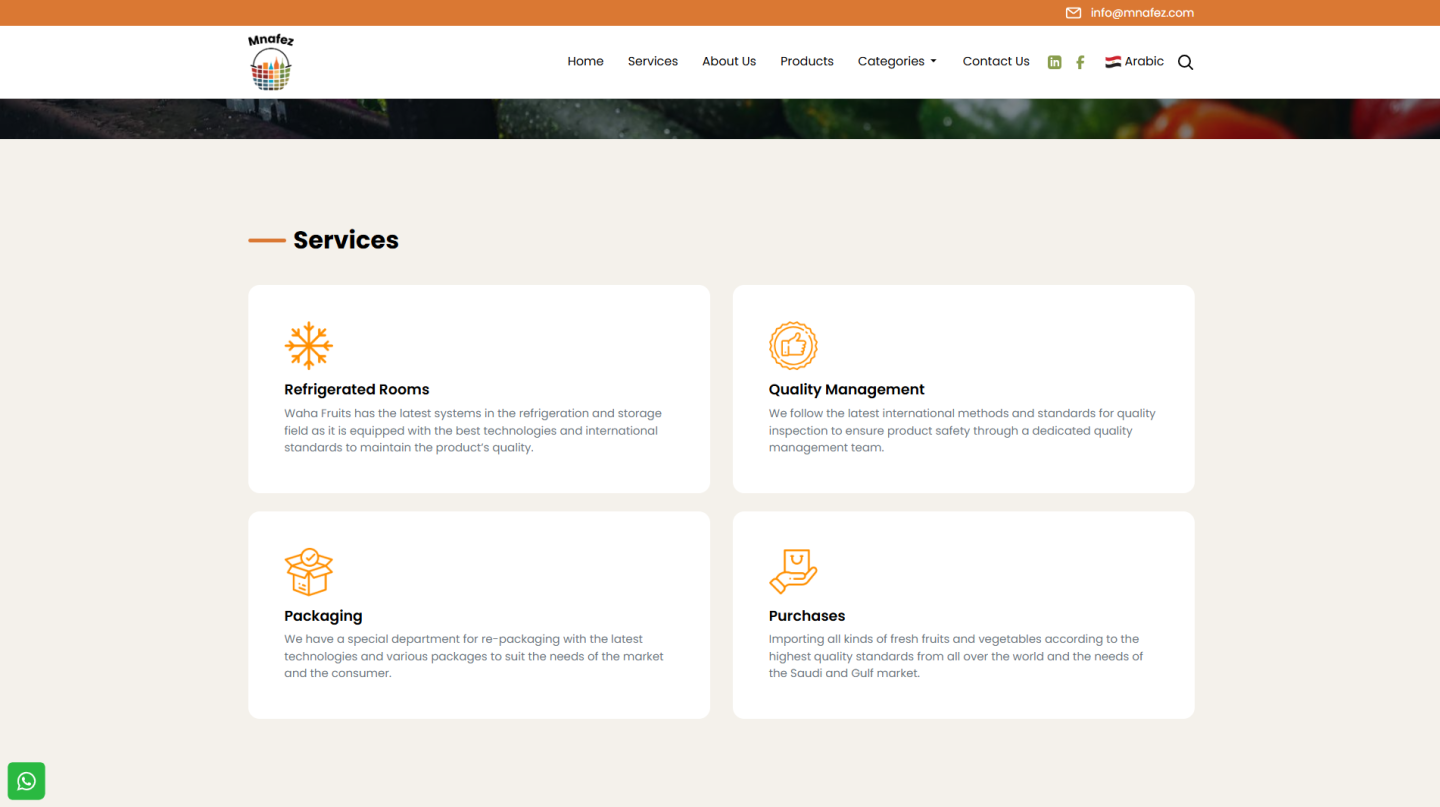Image resolution: width=1440 pixels, height=807 pixels.
Task: Click the snowflake Refrigerated Rooms icon
Action: point(308,346)
